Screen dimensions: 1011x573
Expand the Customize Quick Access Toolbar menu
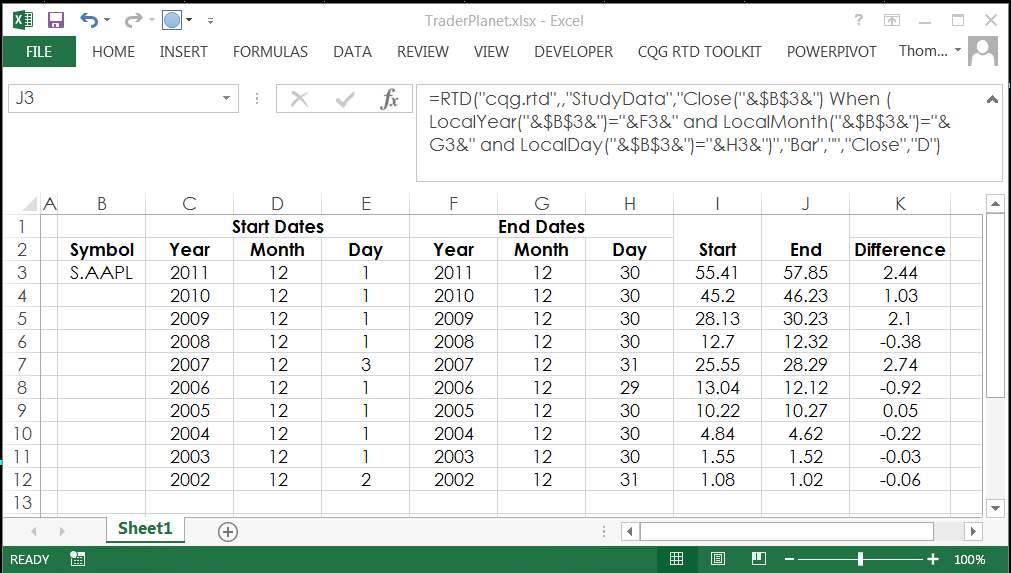pyautogui.click(x=216, y=20)
